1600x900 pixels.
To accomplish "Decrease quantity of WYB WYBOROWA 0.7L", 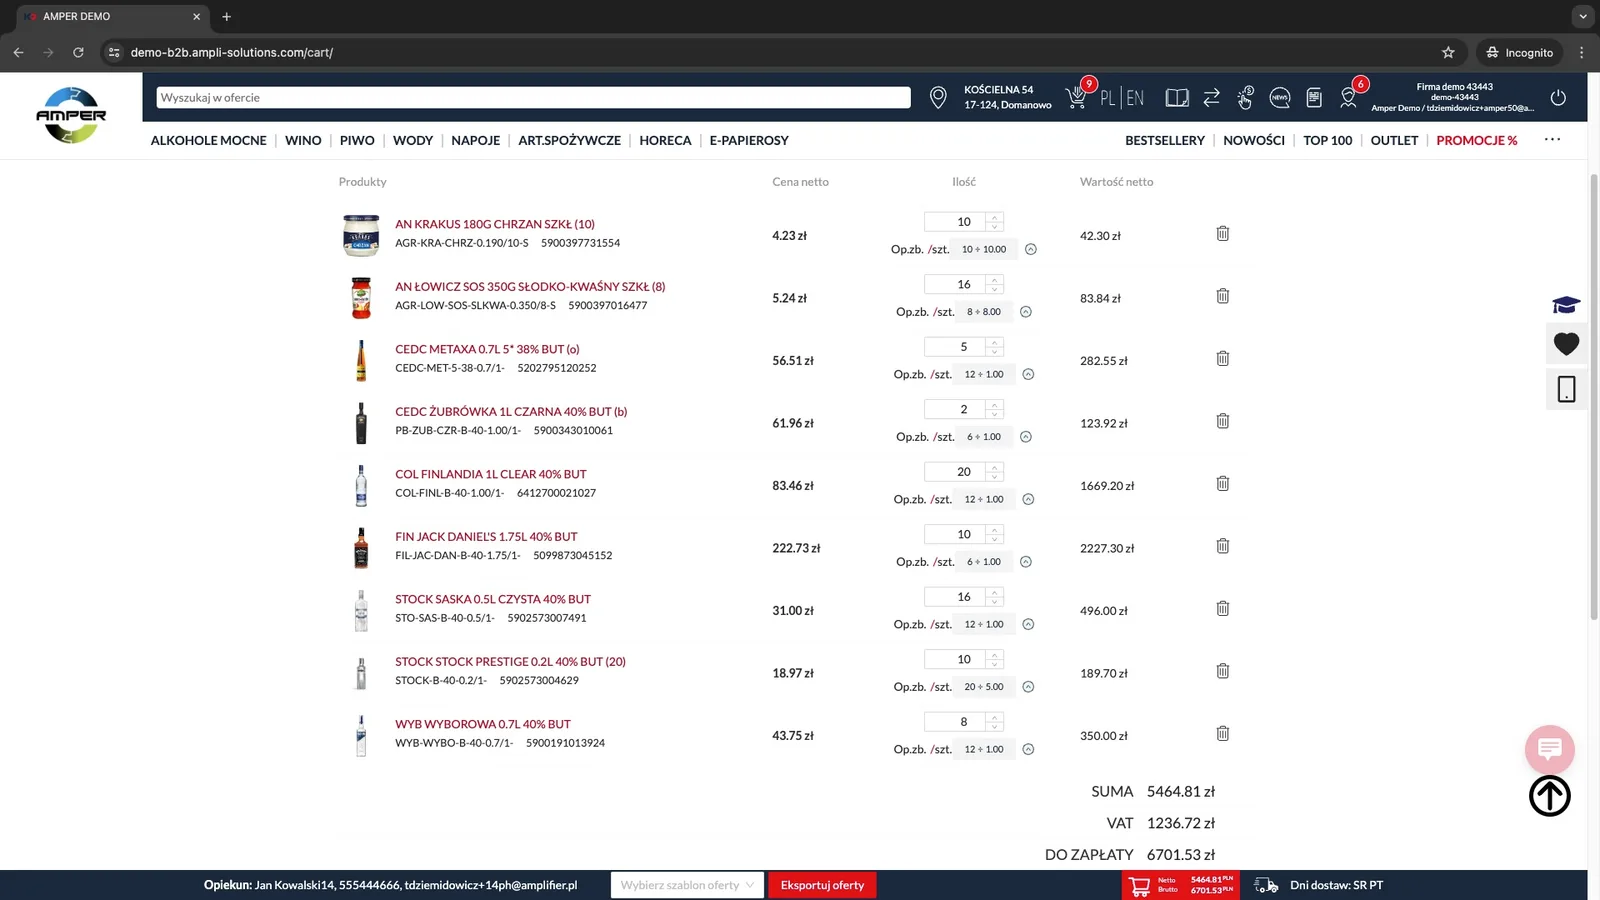I will pos(994,727).
